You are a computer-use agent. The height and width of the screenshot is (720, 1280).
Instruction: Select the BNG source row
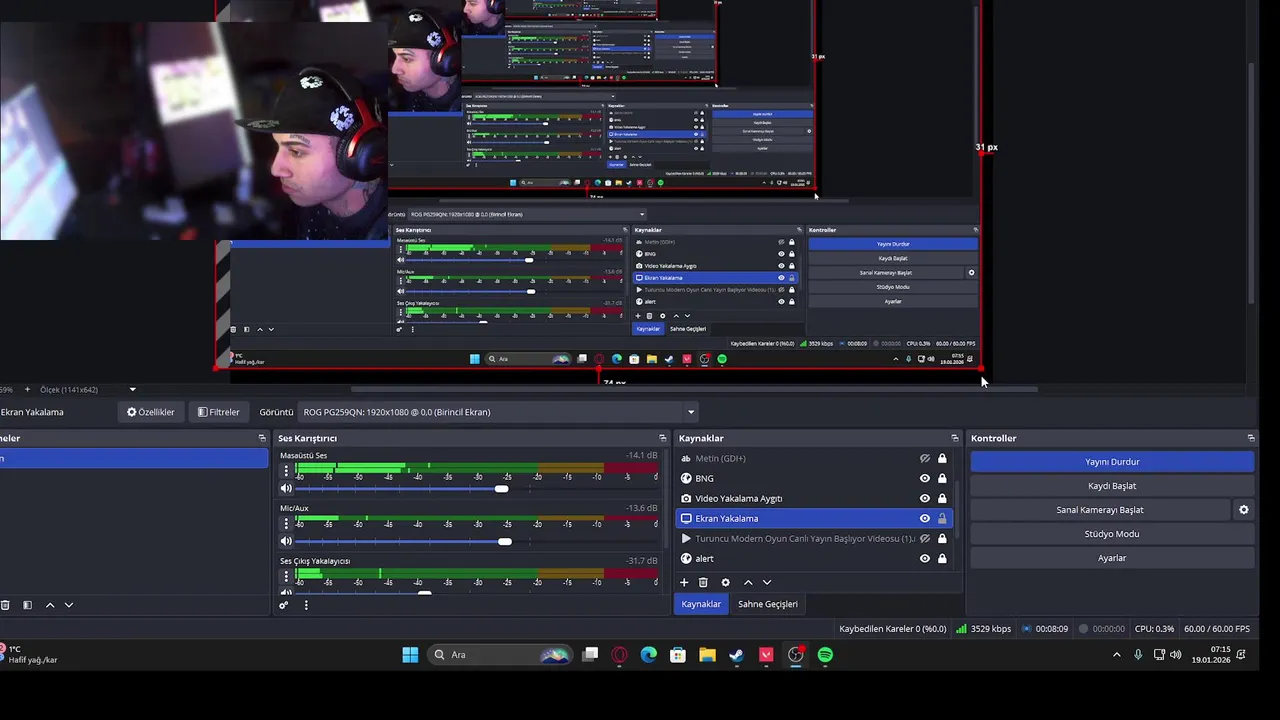point(814,478)
